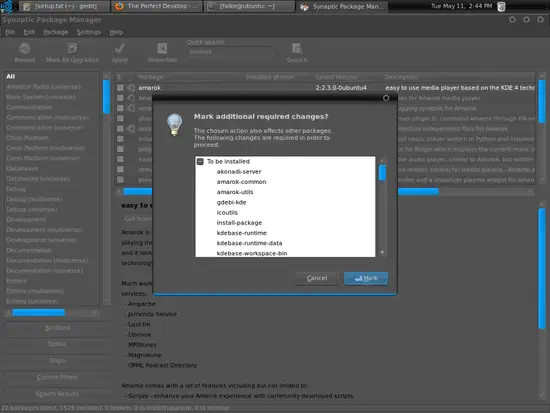Click the Reload toolbar icon
This screenshot has height=413, width=550.
25,48
